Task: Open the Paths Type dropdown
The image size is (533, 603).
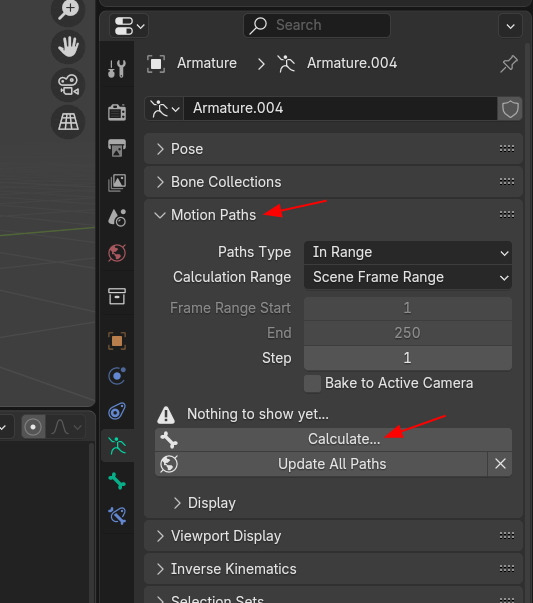Action: point(408,252)
